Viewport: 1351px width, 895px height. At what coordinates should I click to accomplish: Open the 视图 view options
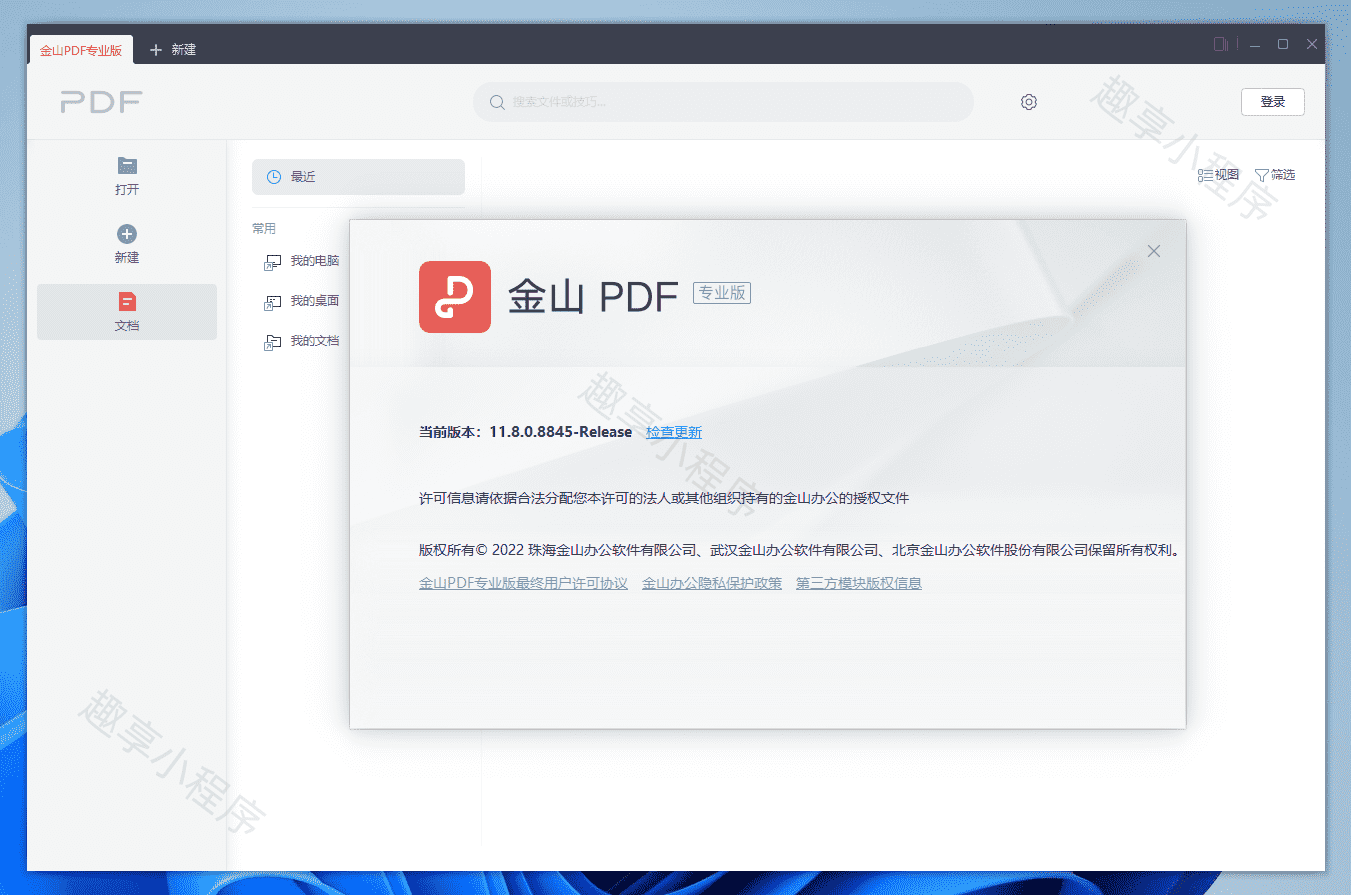point(1218,175)
